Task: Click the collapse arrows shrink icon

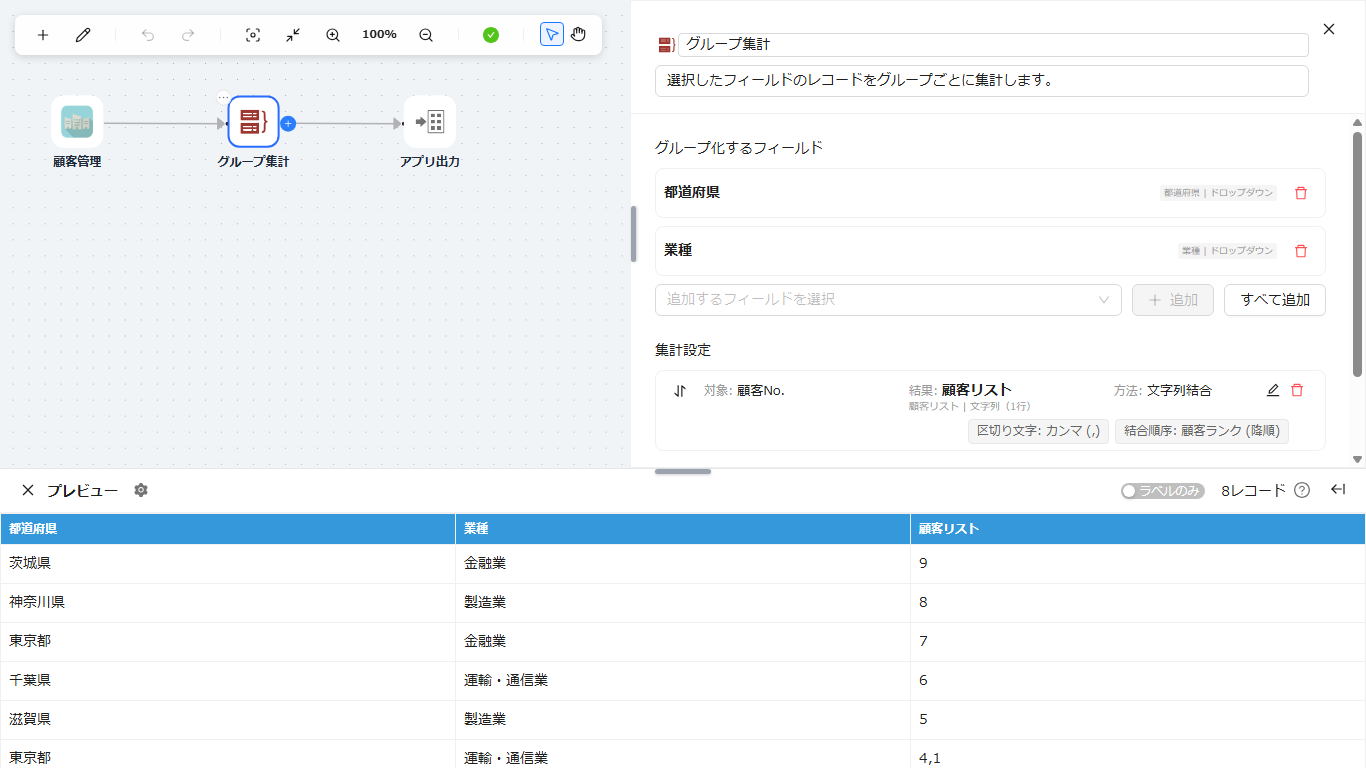Action: tap(293, 35)
